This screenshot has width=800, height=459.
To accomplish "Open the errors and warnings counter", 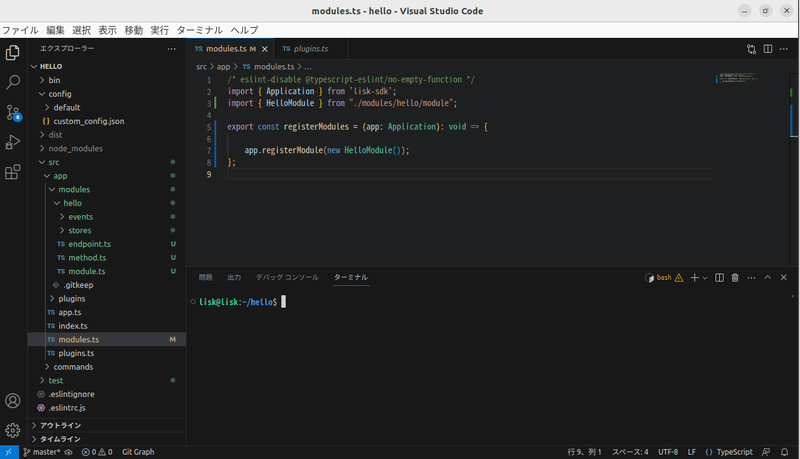I will tap(97, 452).
